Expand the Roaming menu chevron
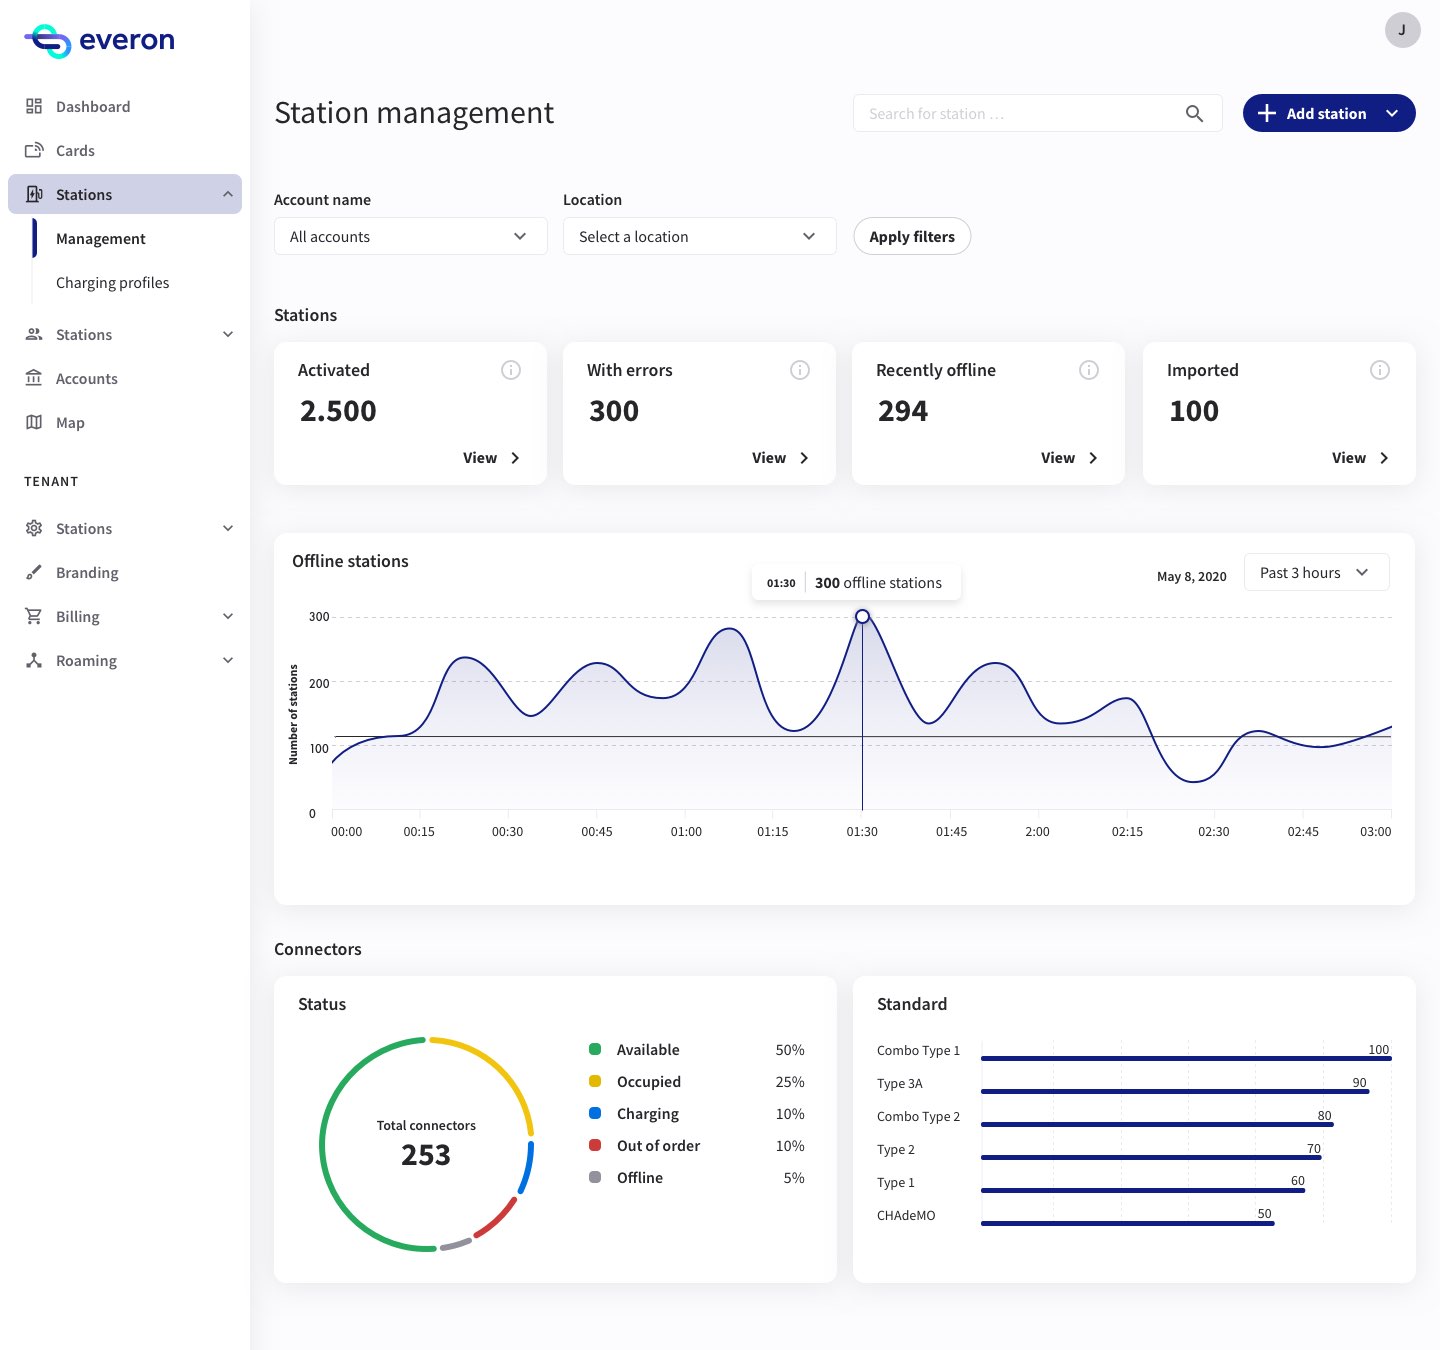Viewport: 1440px width, 1350px height. pyautogui.click(x=228, y=660)
